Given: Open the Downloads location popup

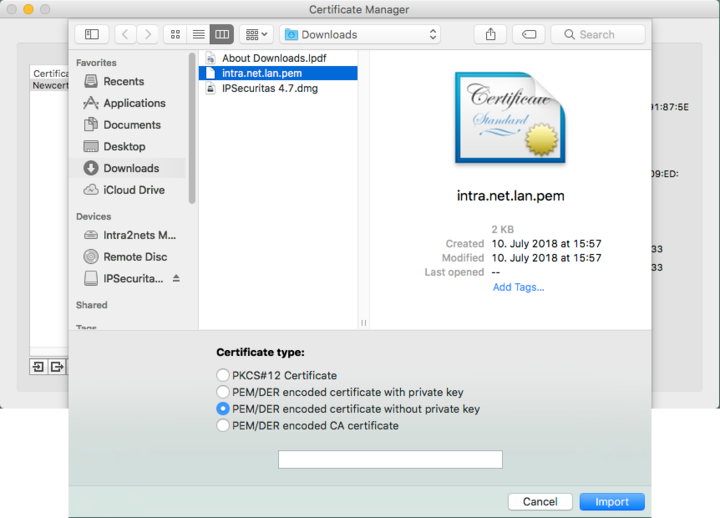Looking at the screenshot, I should (360, 34).
